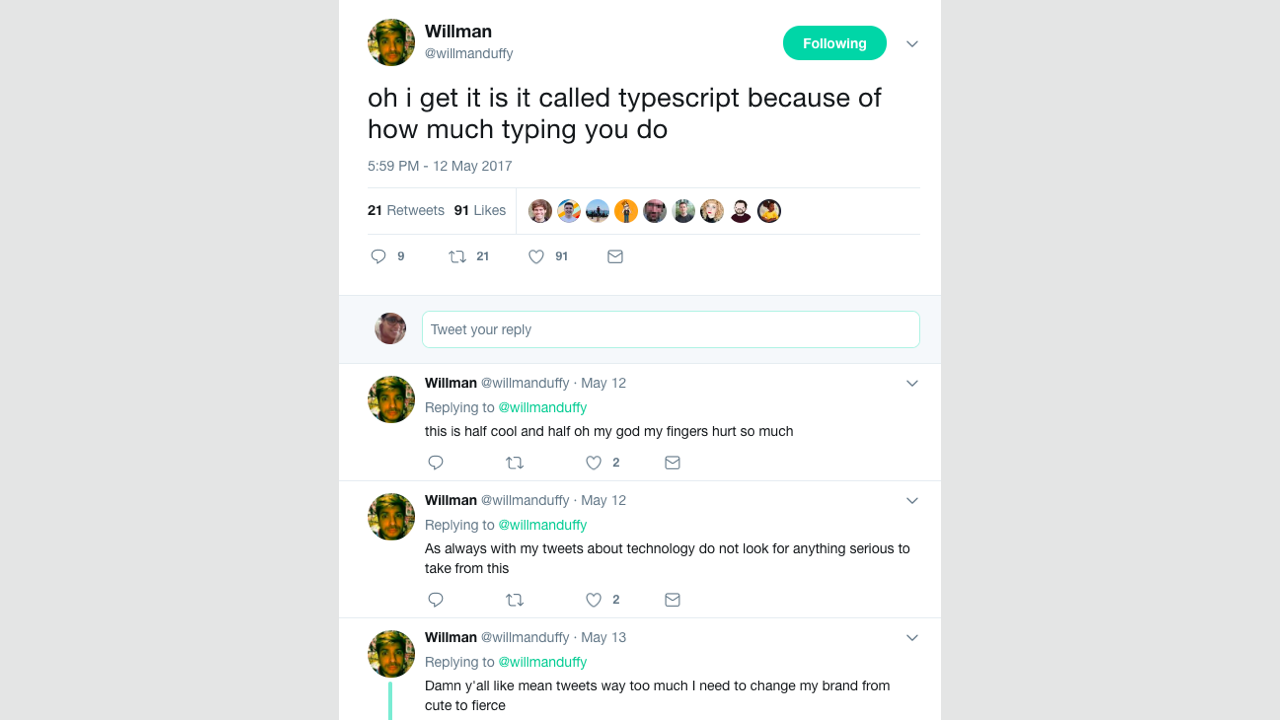Reply to the "fingers hurt so much" tweet

pos(436,463)
